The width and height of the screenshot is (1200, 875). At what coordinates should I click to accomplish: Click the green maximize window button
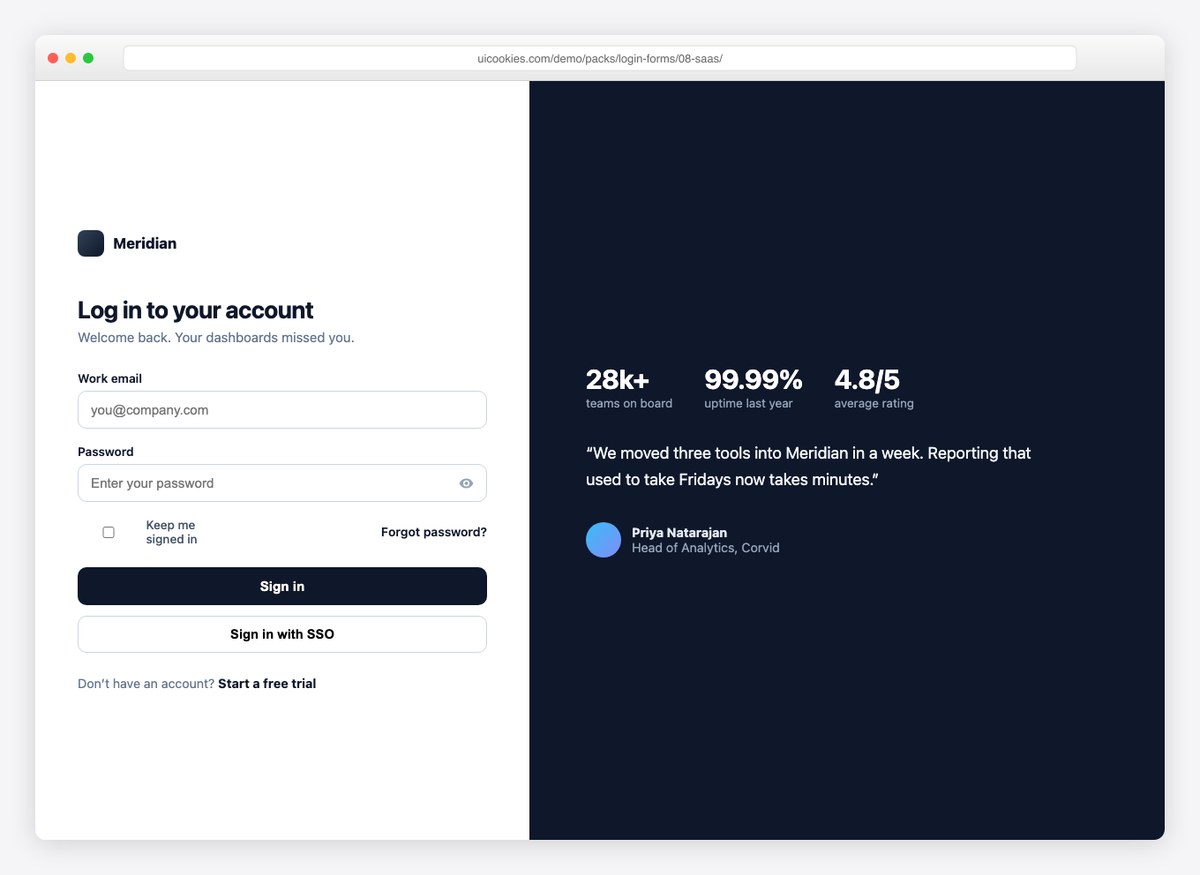[88, 58]
